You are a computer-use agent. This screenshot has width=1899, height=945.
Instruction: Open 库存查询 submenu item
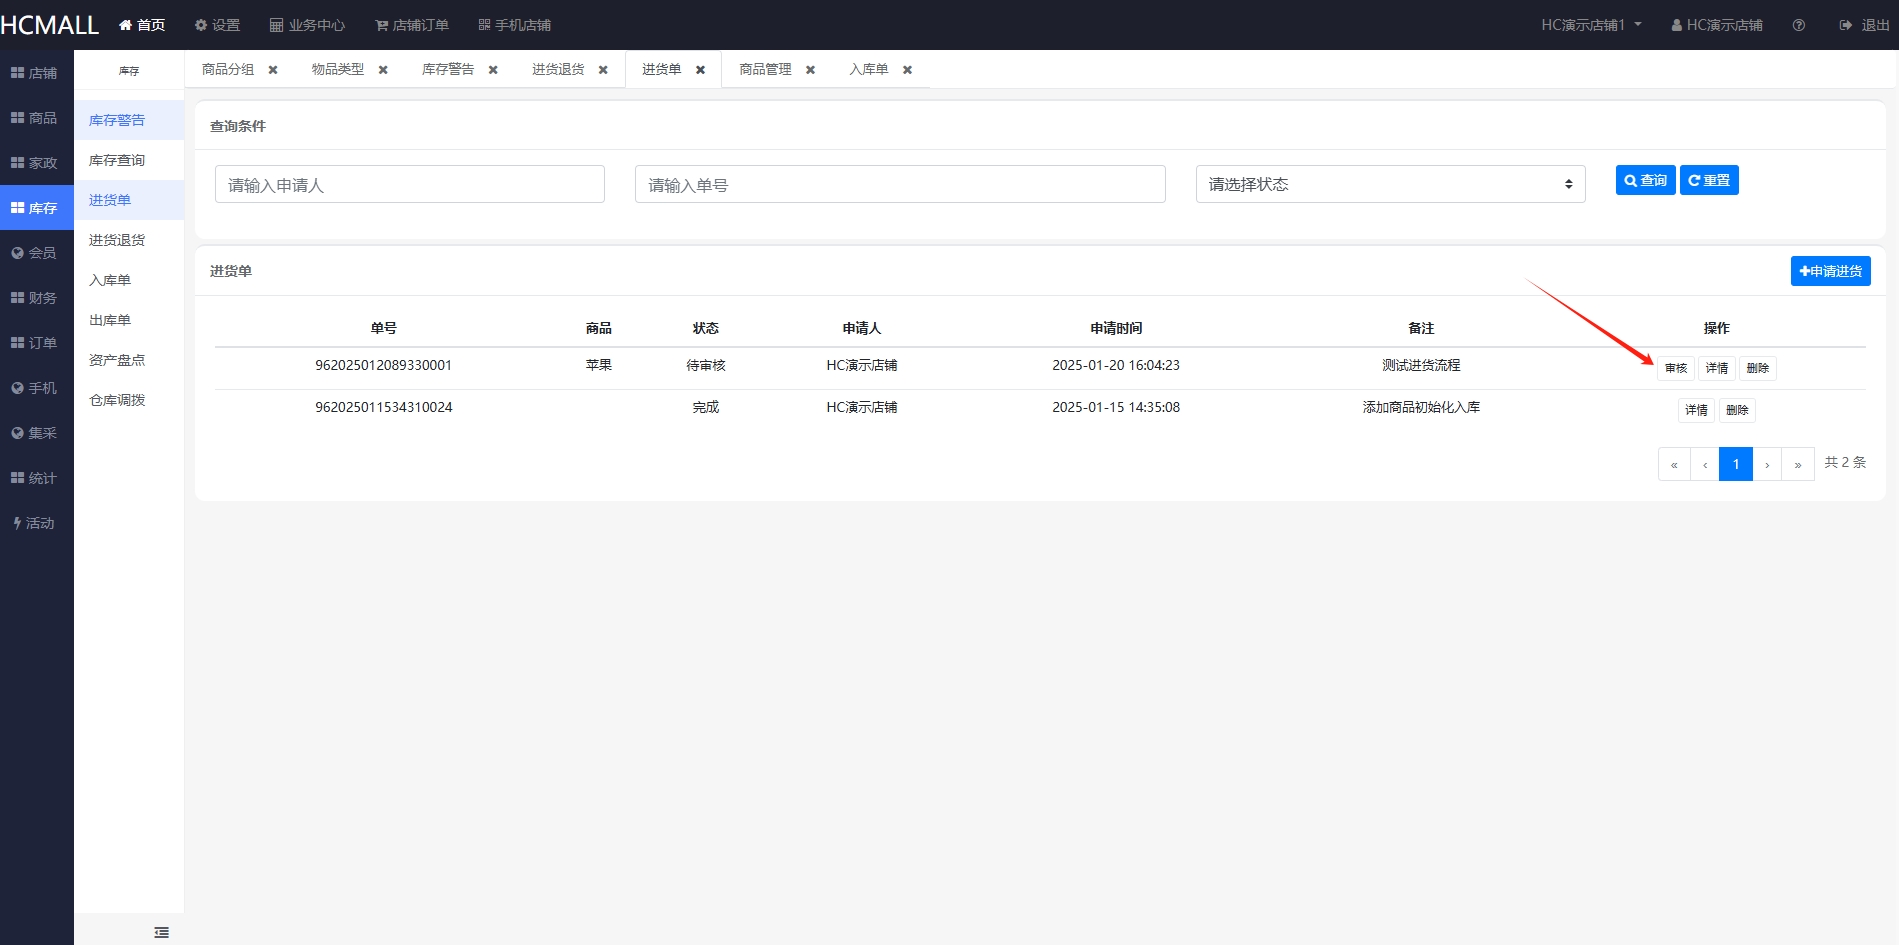129,160
